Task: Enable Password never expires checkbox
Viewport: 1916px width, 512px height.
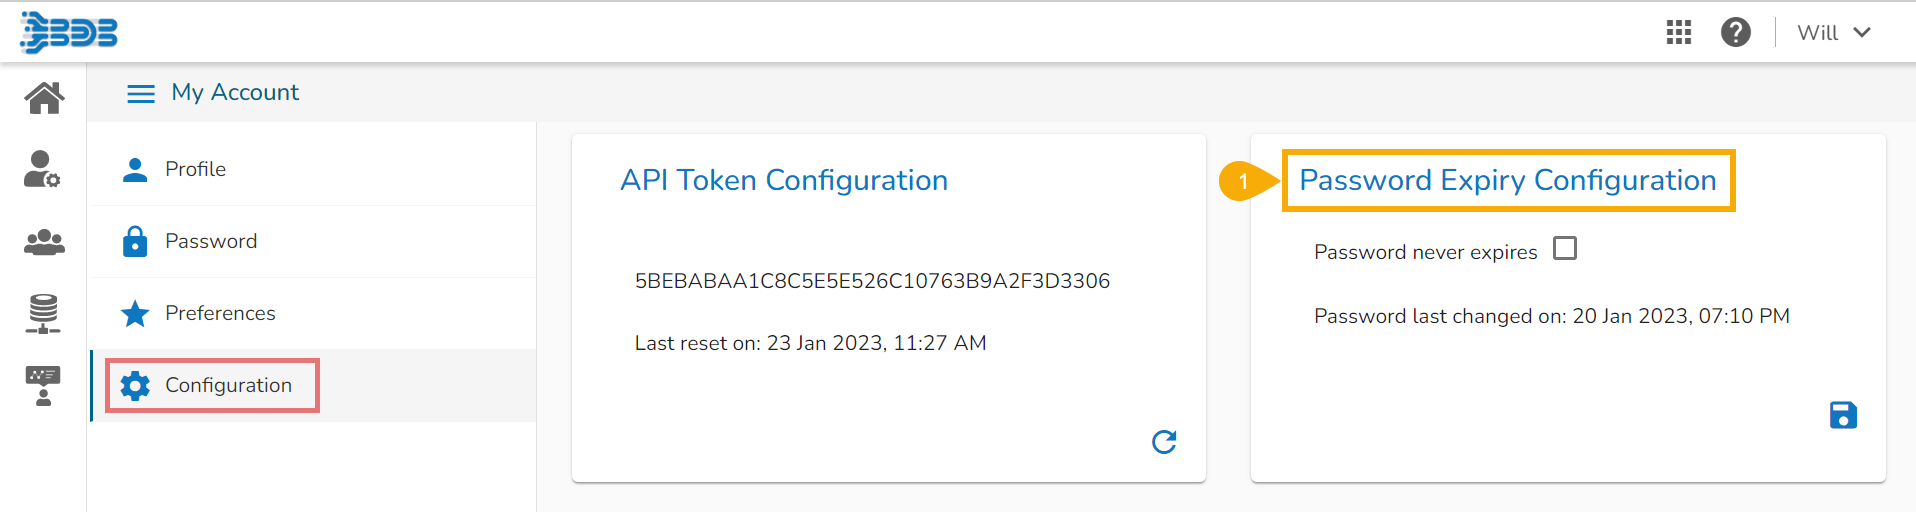Action: [1565, 248]
